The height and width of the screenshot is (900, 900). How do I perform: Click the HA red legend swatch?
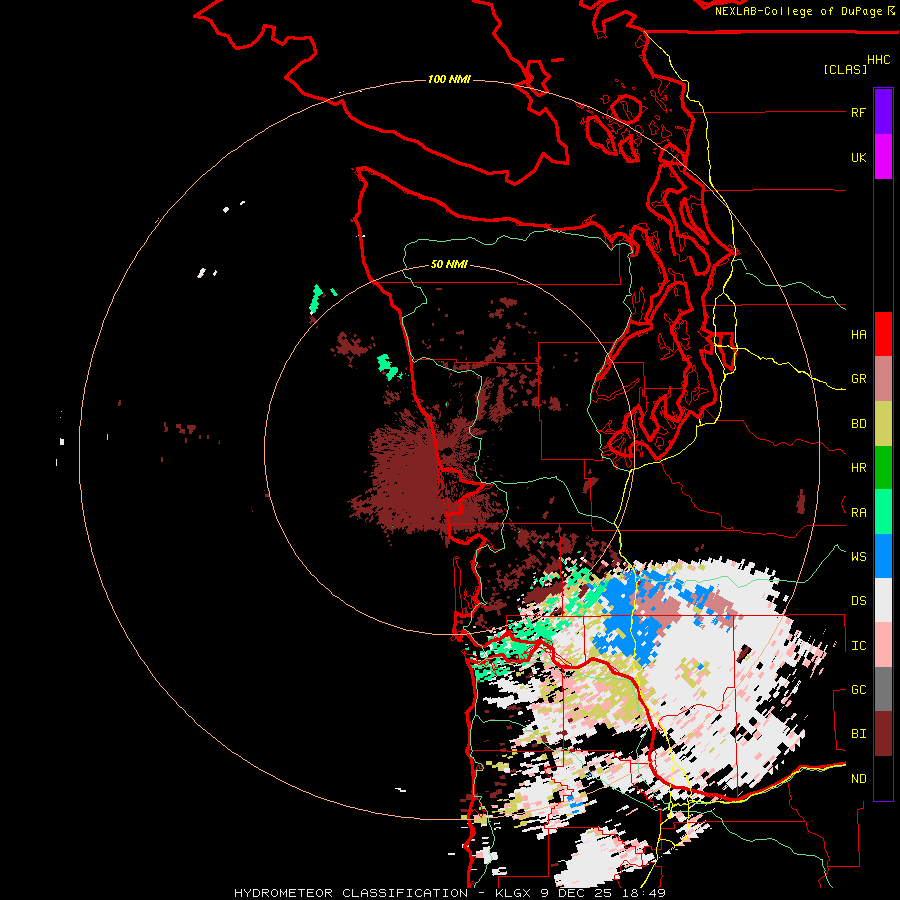(x=883, y=334)
